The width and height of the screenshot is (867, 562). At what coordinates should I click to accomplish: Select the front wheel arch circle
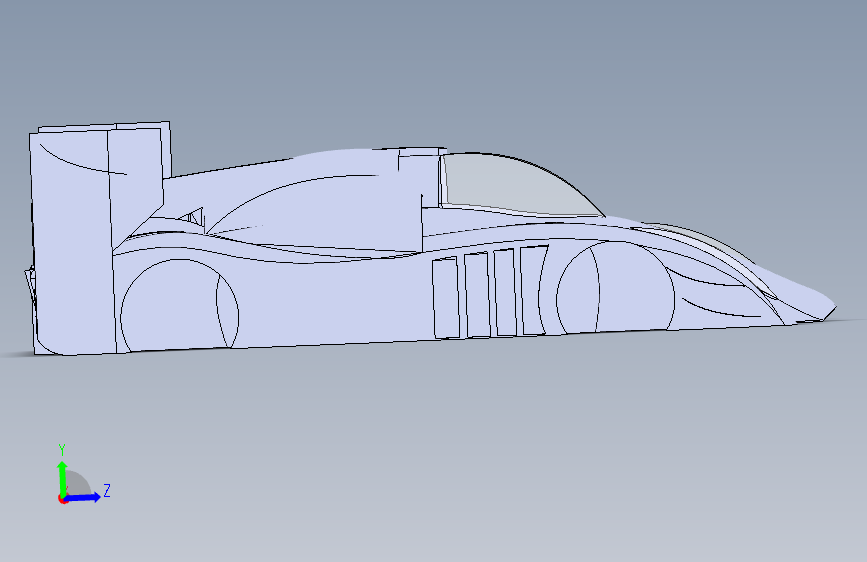coord(615,286)
